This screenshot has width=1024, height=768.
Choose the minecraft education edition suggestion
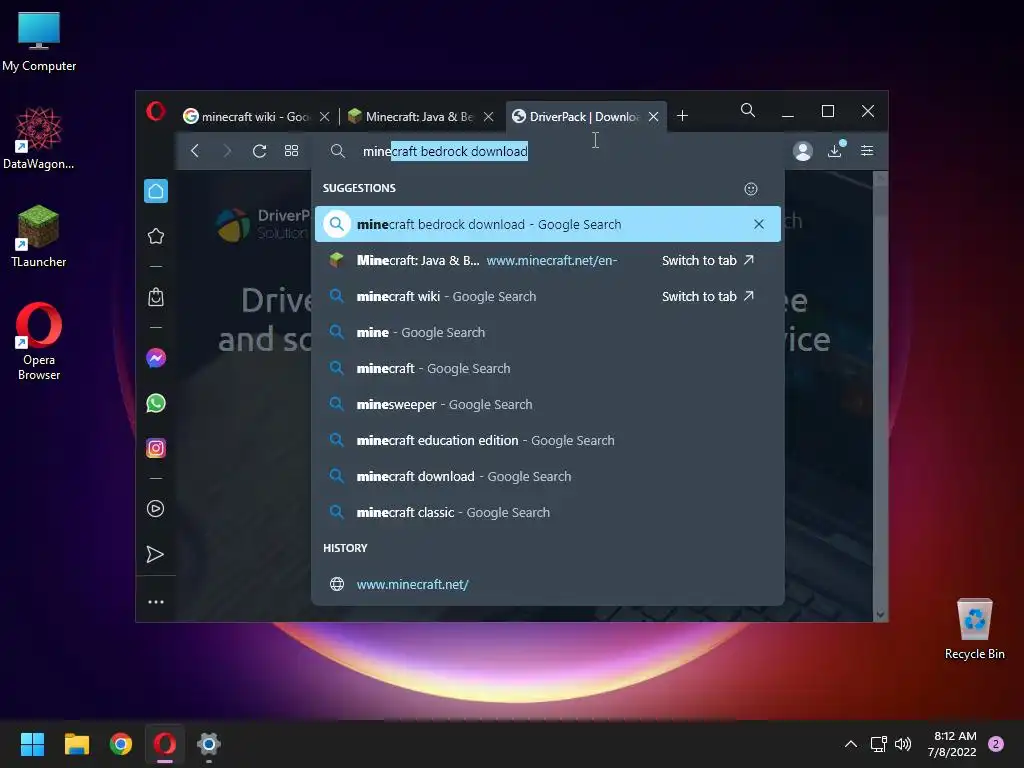click(547, 440)
